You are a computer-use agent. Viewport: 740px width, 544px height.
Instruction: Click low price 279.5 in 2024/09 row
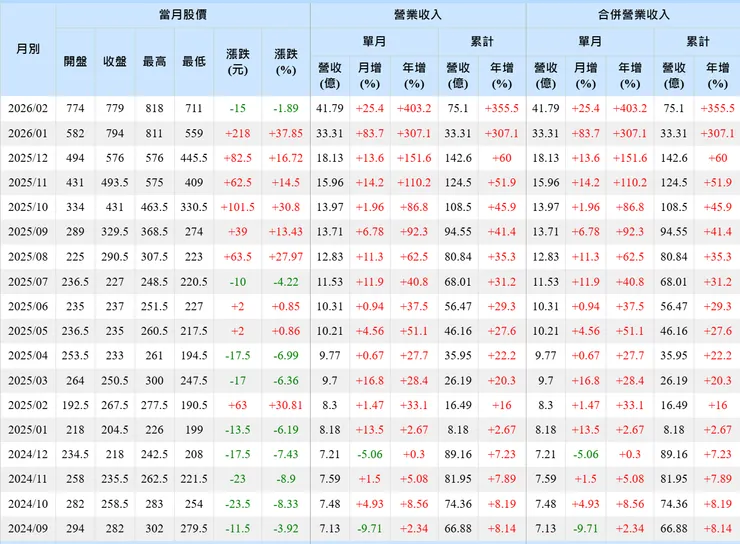(194, 529)
